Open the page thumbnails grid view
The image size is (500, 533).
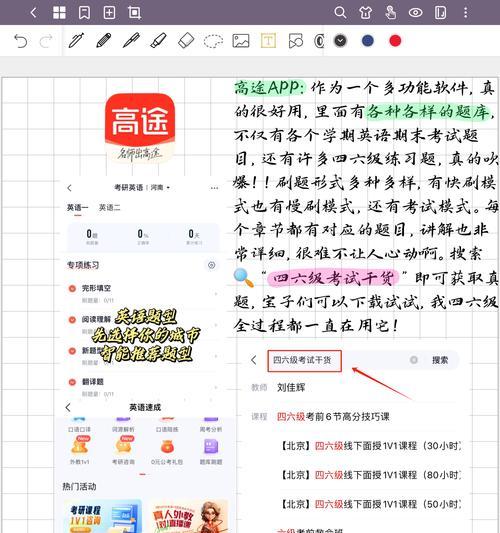click(x=59, y=13)
